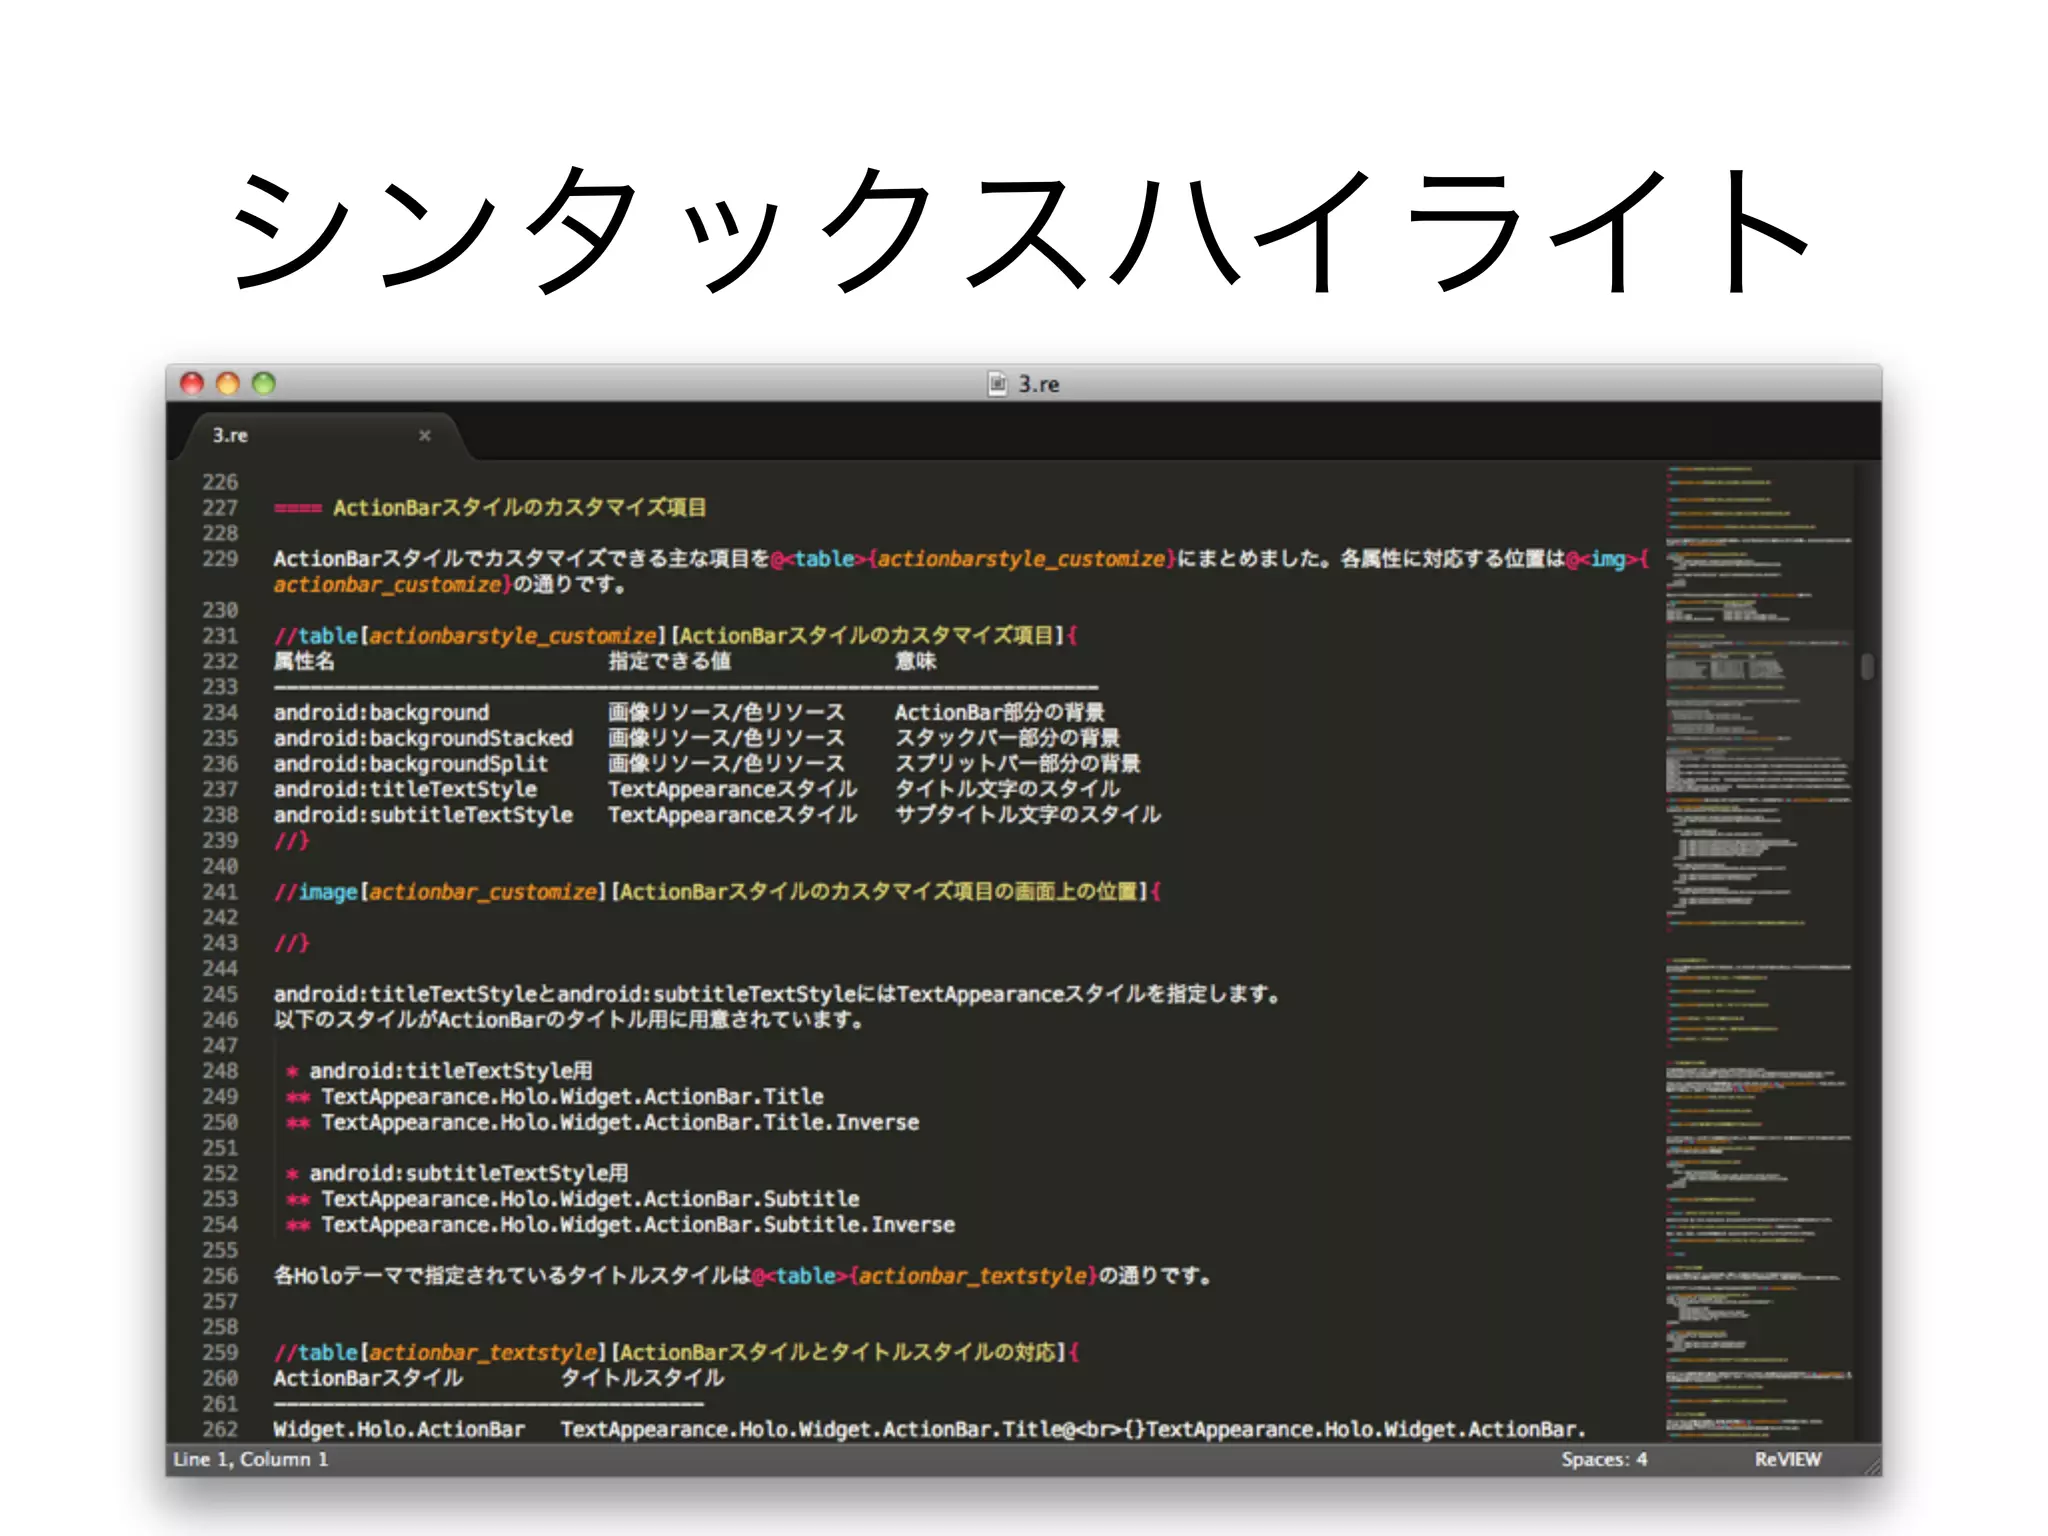Open the Spaces: 4 indentation menu
The image size is (2048, 1536).
[x=1604, y=1459]
